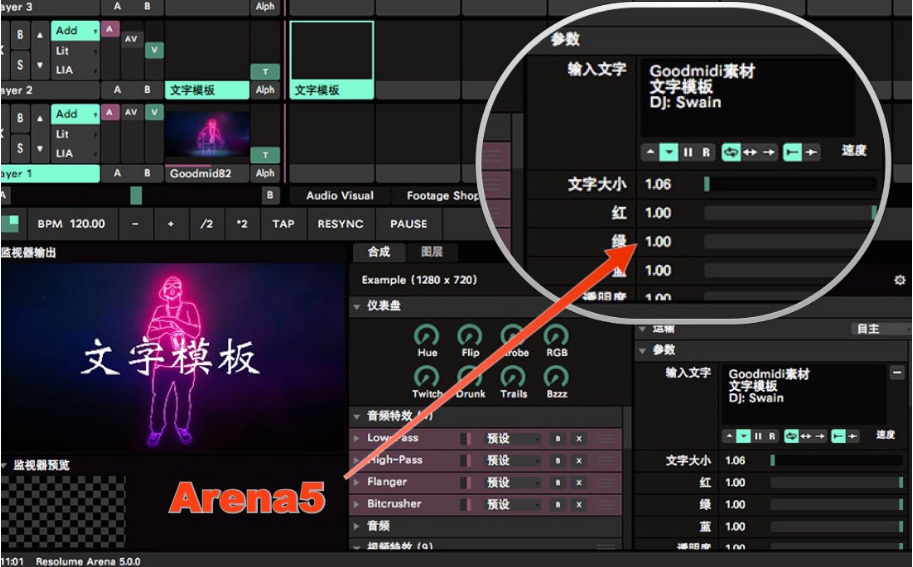Select the Goodmid82 clip thumbnail
The image size is (913, 567).
coord(207,135)
